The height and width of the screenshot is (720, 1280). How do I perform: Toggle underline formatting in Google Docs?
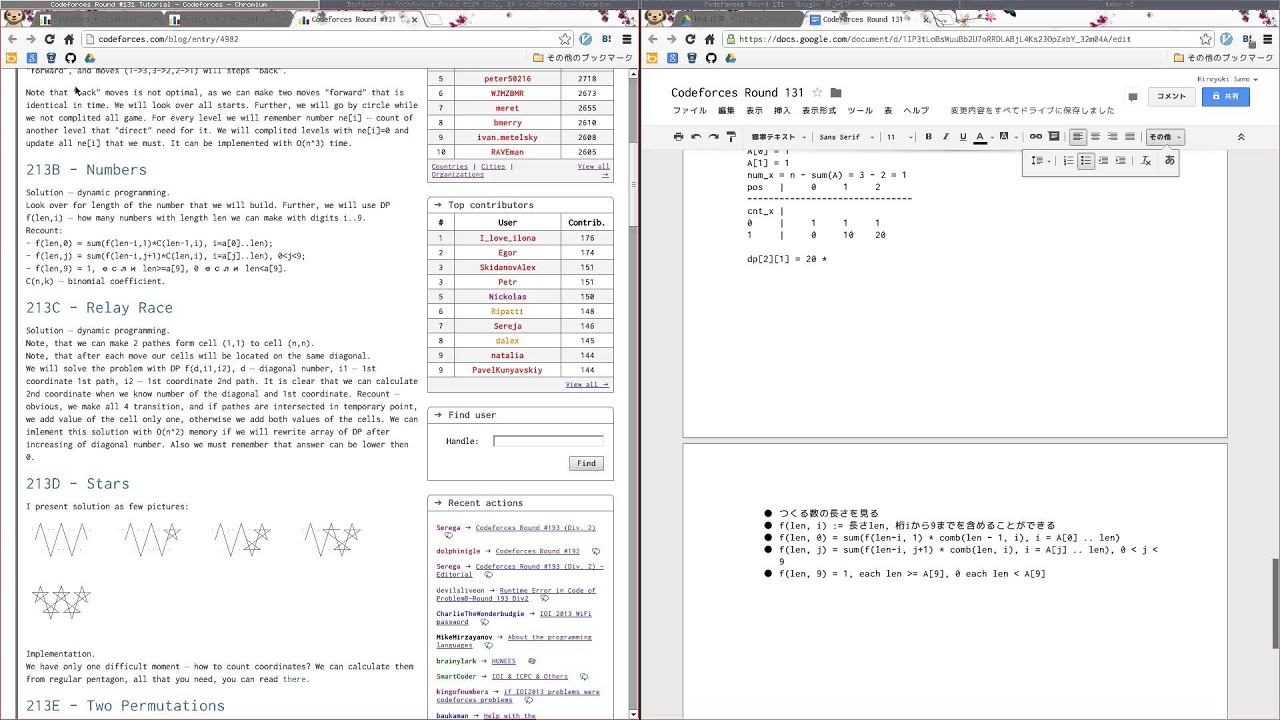(963, 137)
